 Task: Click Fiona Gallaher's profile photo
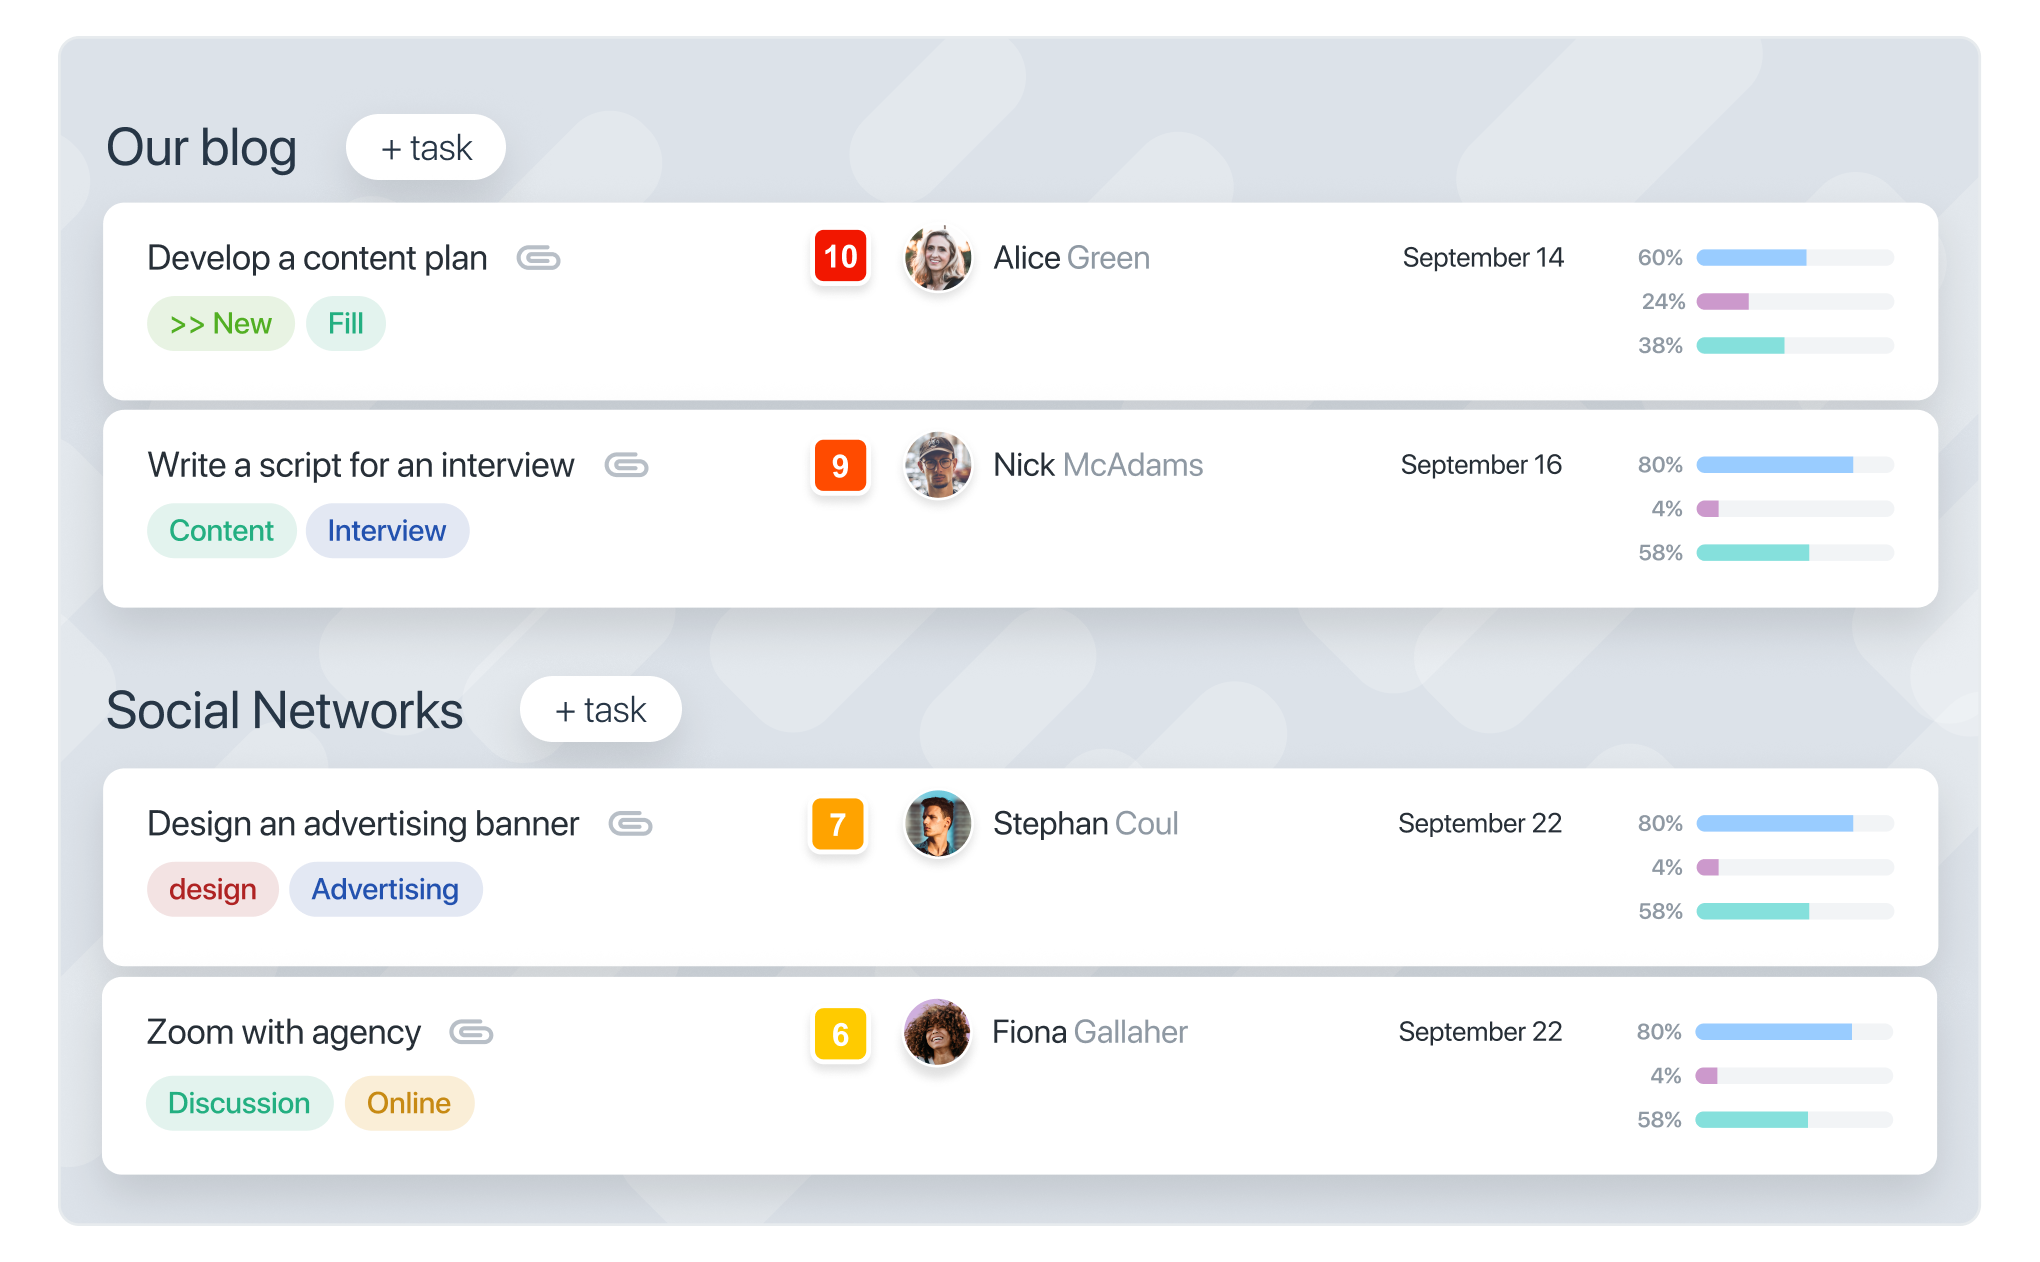[937, 1033]
